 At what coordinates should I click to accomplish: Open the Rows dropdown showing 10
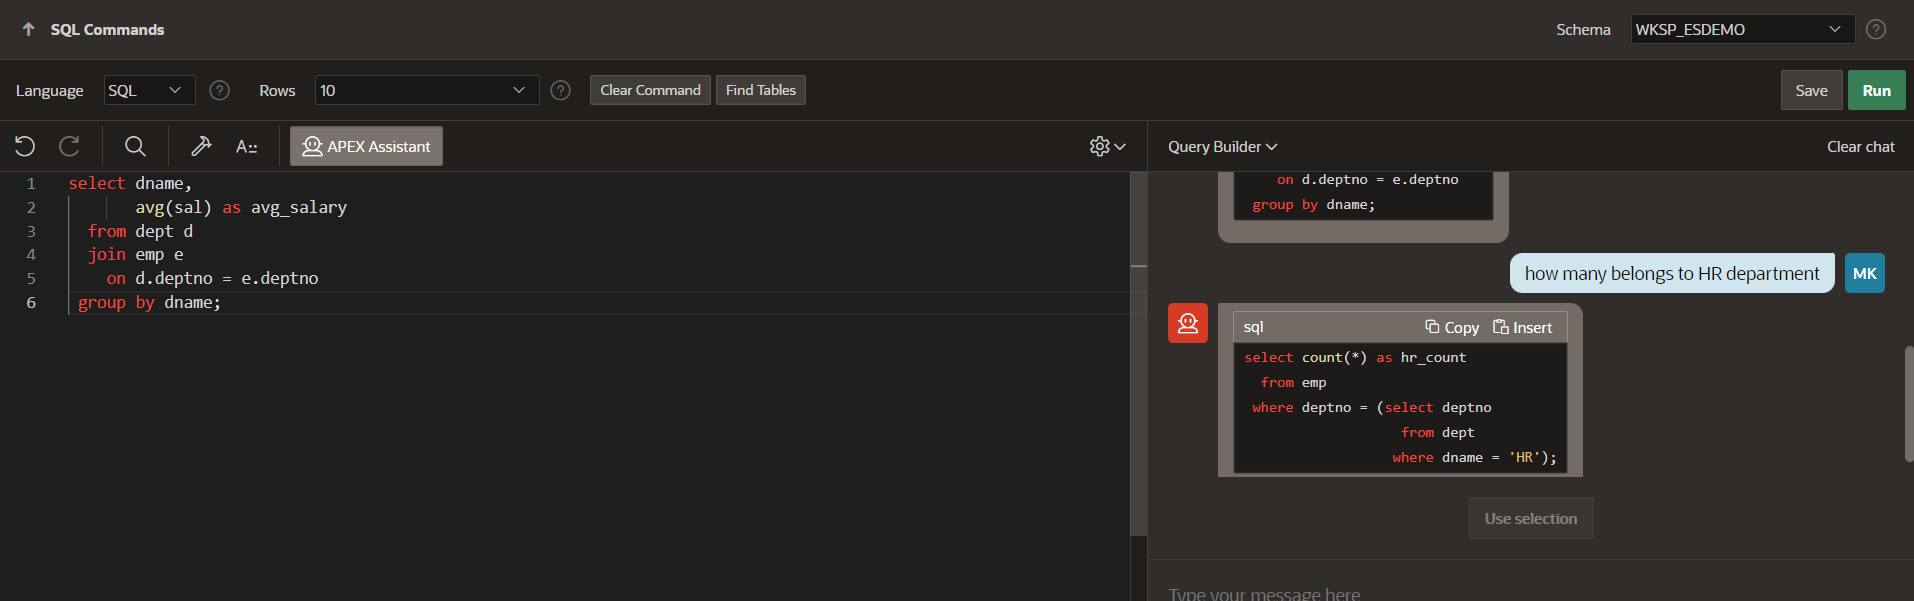[426, 91]
